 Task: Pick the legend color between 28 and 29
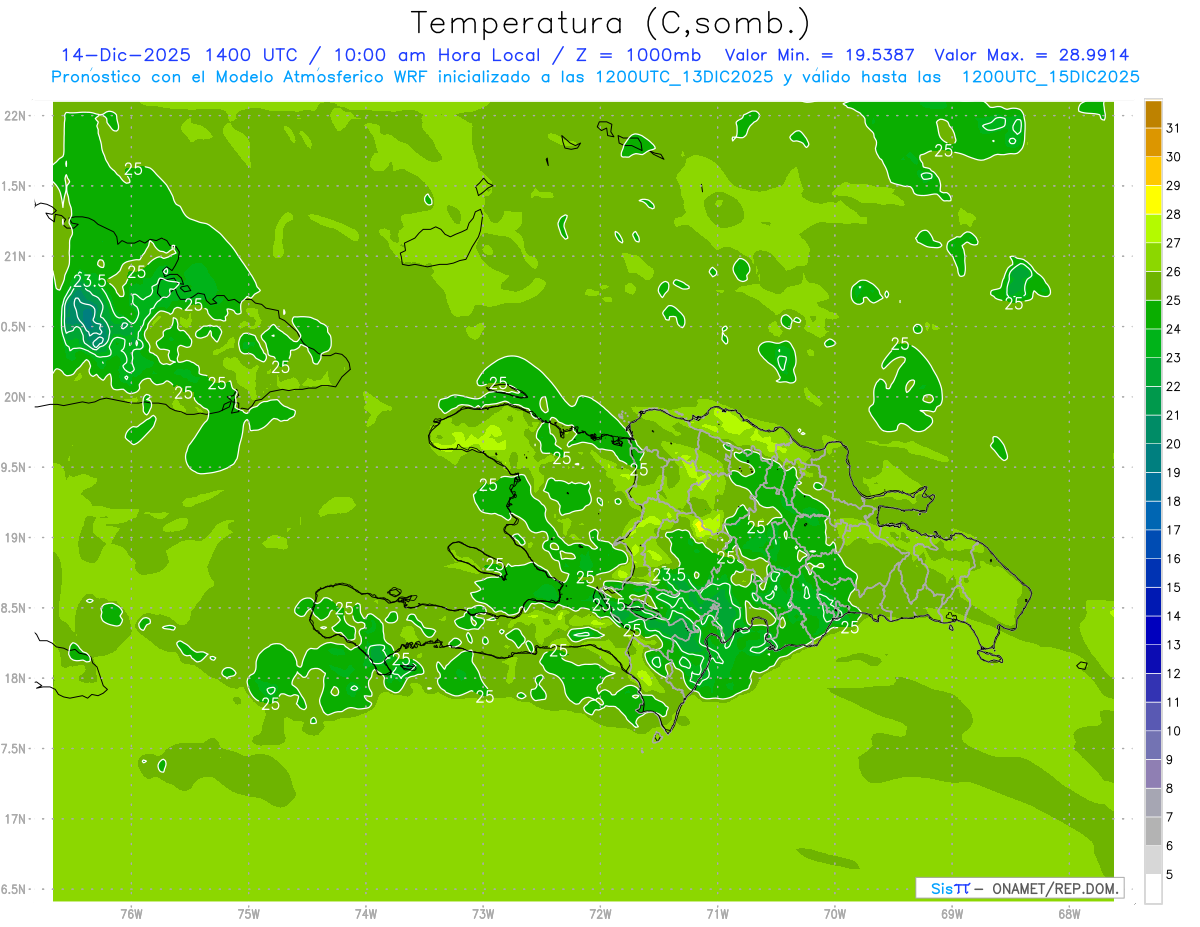tap(1154, 200)
